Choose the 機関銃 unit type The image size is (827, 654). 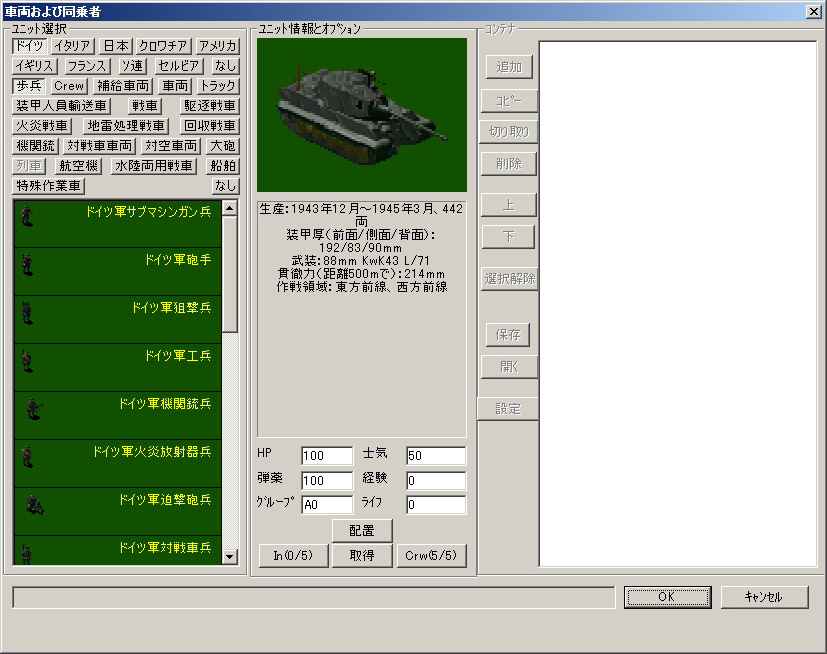point(35,146)
